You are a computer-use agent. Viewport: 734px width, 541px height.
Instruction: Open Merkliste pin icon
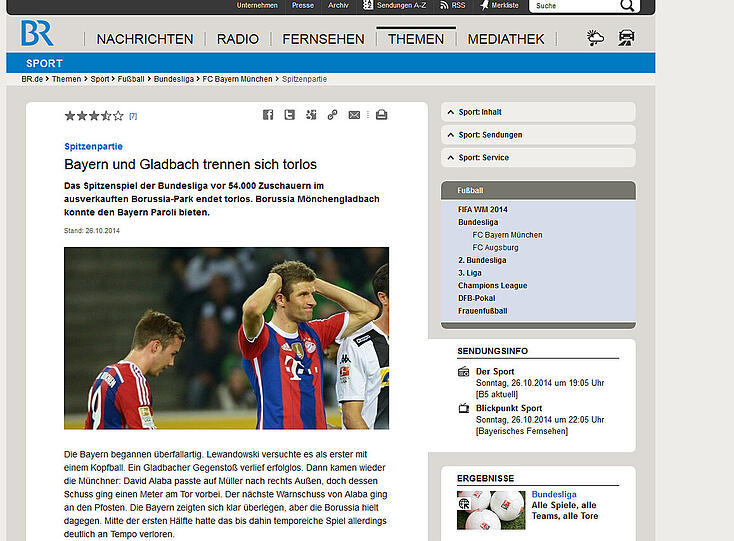[x=484, y=5]
